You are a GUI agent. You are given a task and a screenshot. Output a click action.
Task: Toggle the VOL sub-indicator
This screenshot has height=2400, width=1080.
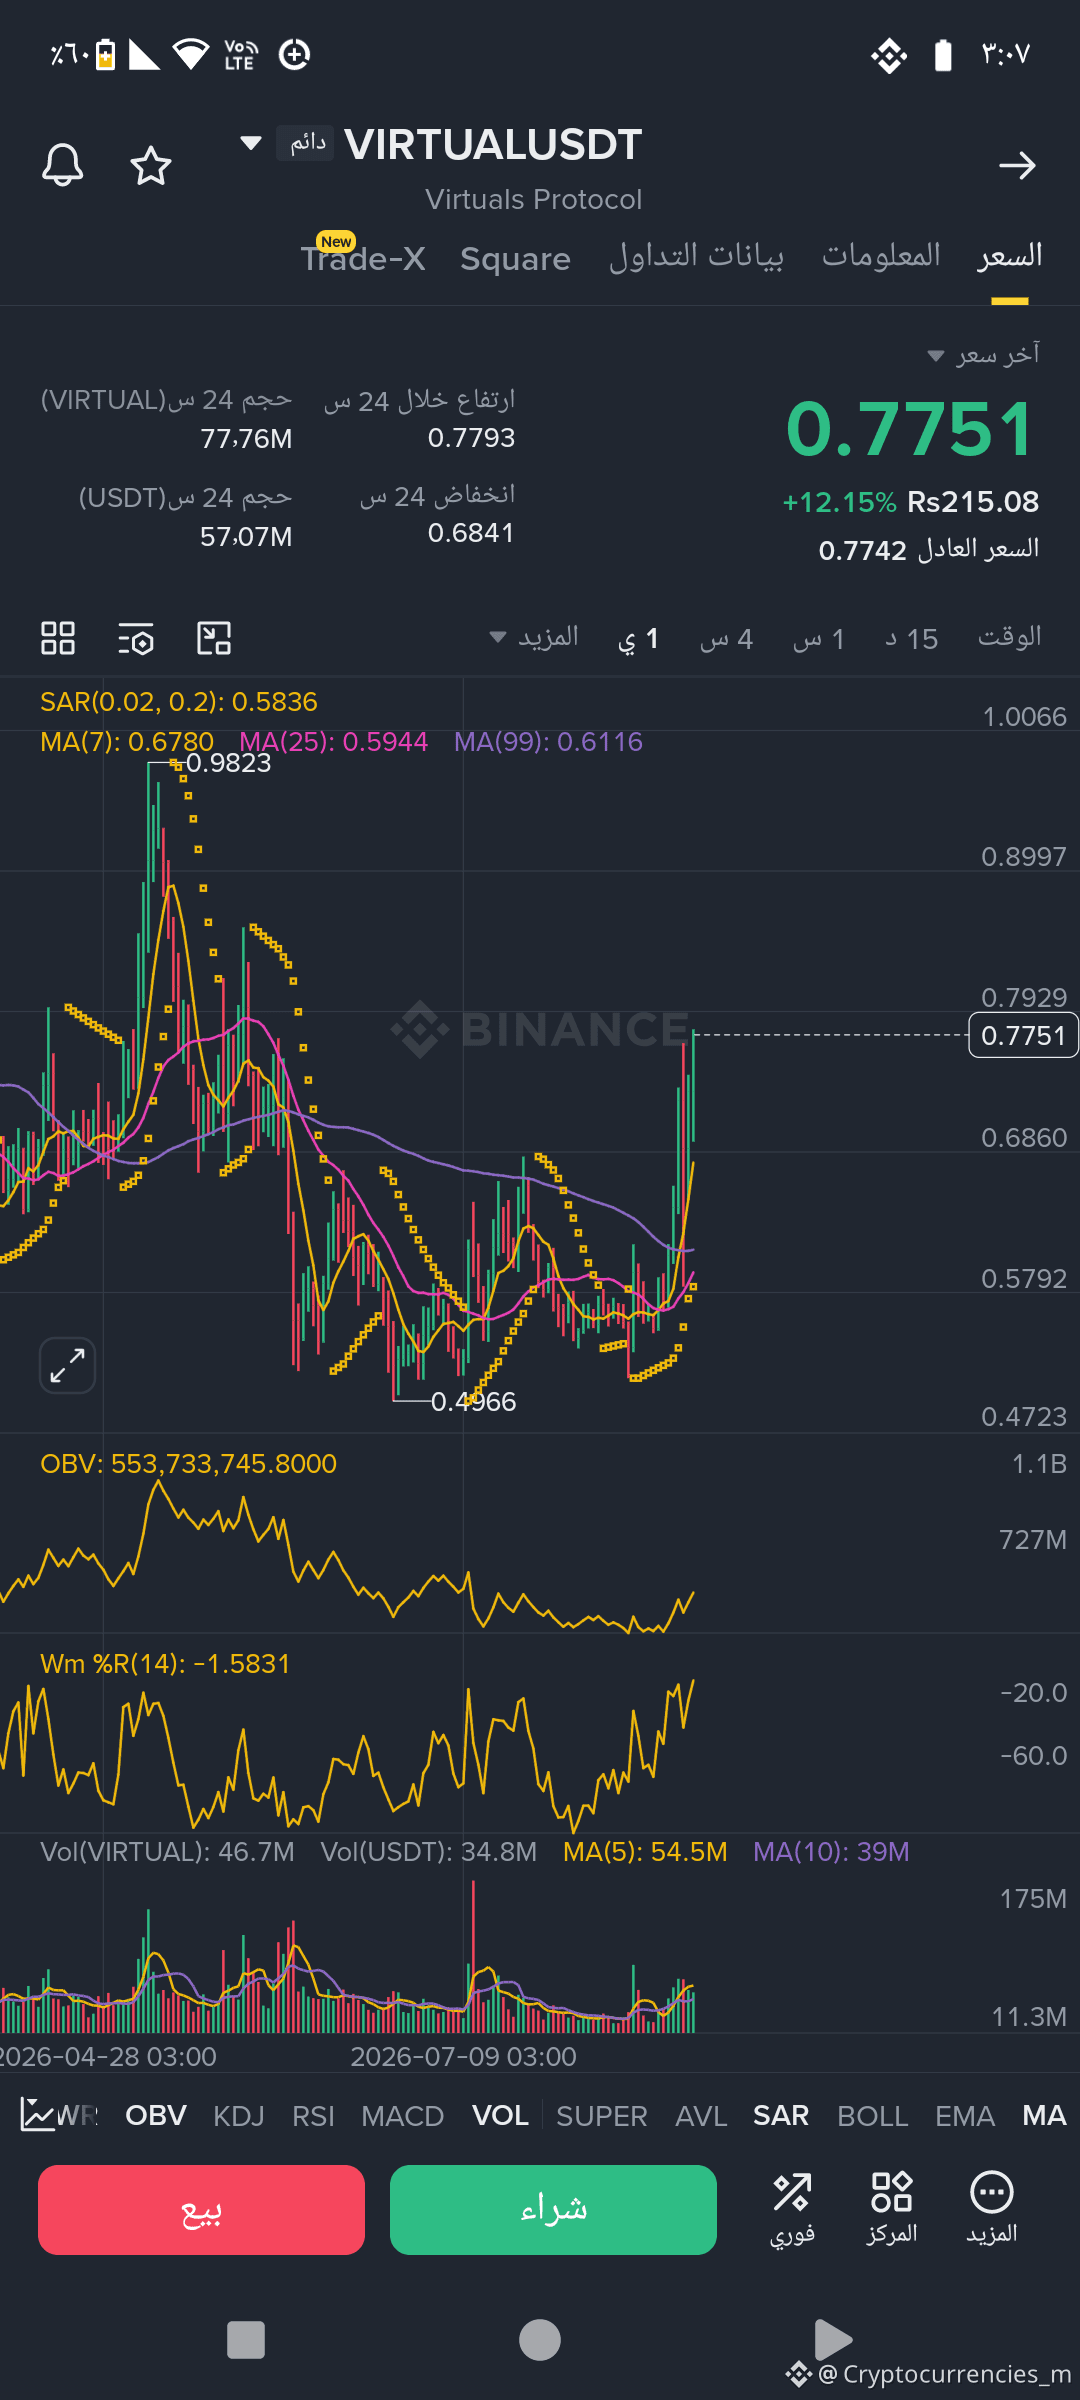pyautogui.click(x=500, y=2115)
